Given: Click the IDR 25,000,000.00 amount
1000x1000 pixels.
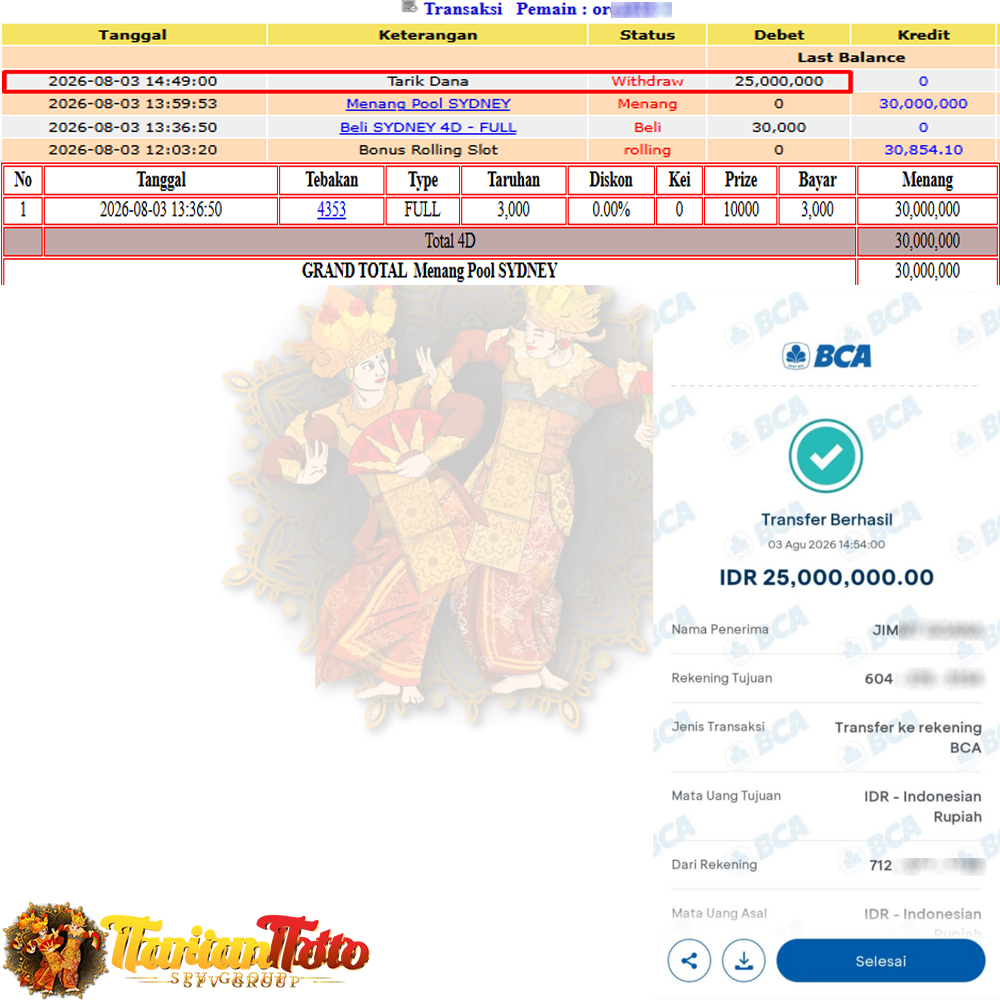Looking at the screenshot, I should point(827,577).
